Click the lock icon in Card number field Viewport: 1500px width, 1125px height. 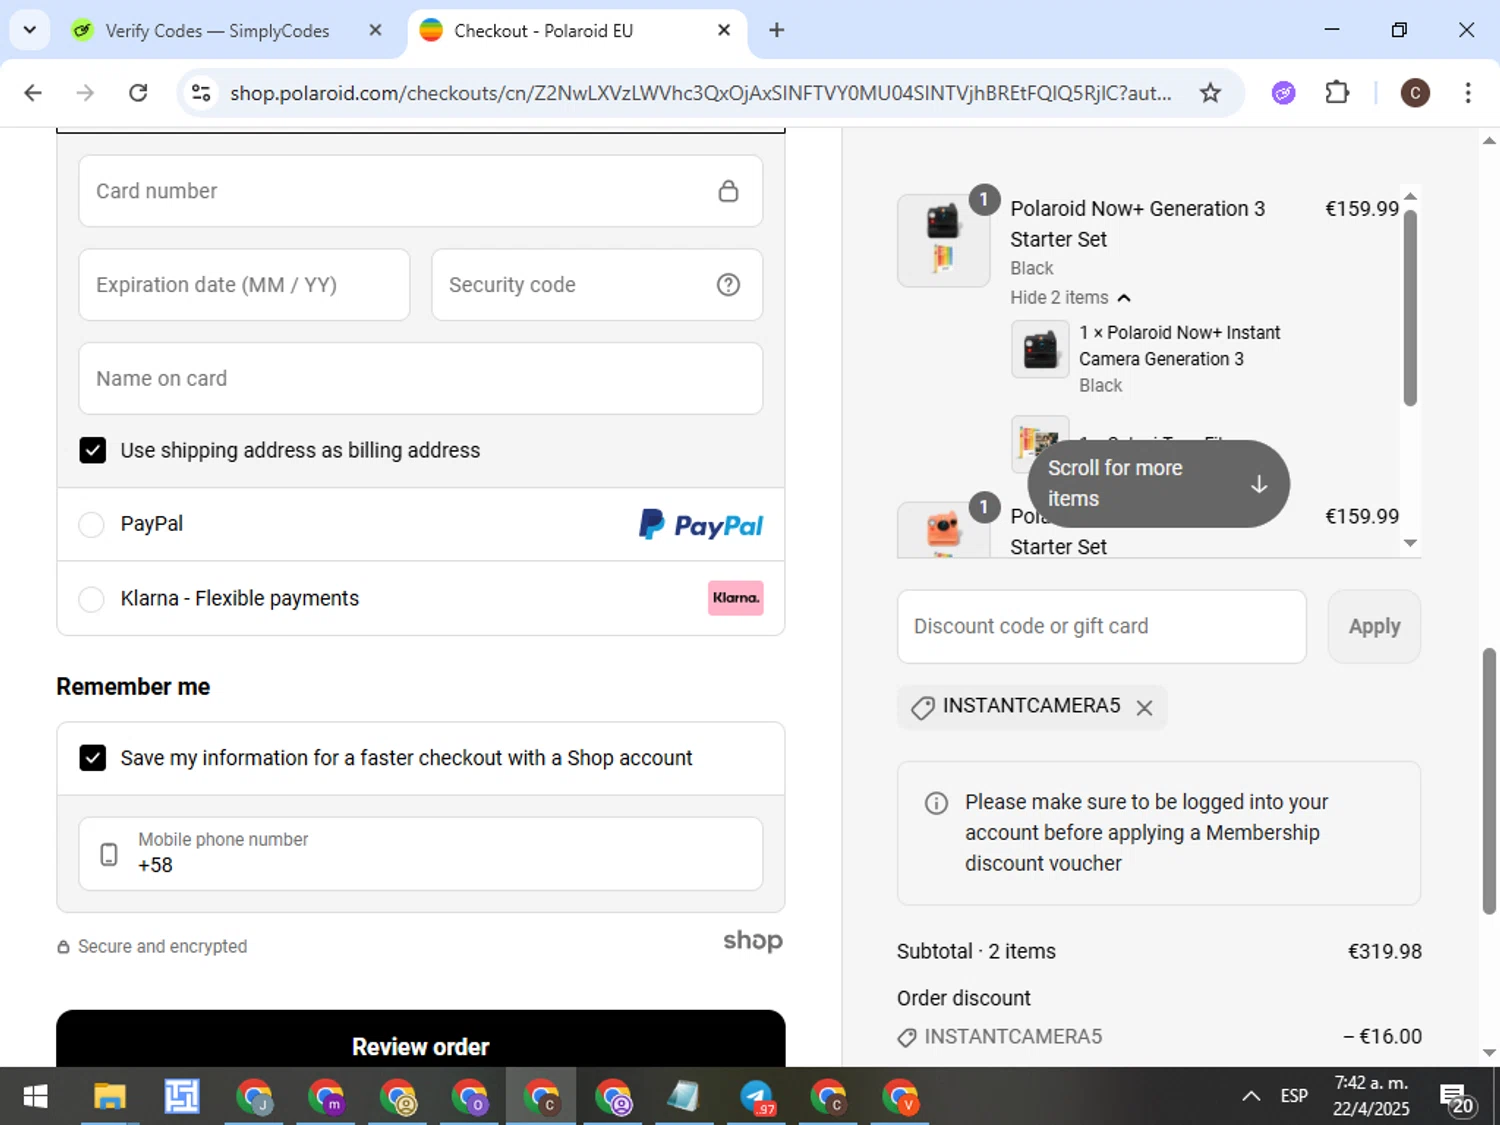tap(728, 191)
